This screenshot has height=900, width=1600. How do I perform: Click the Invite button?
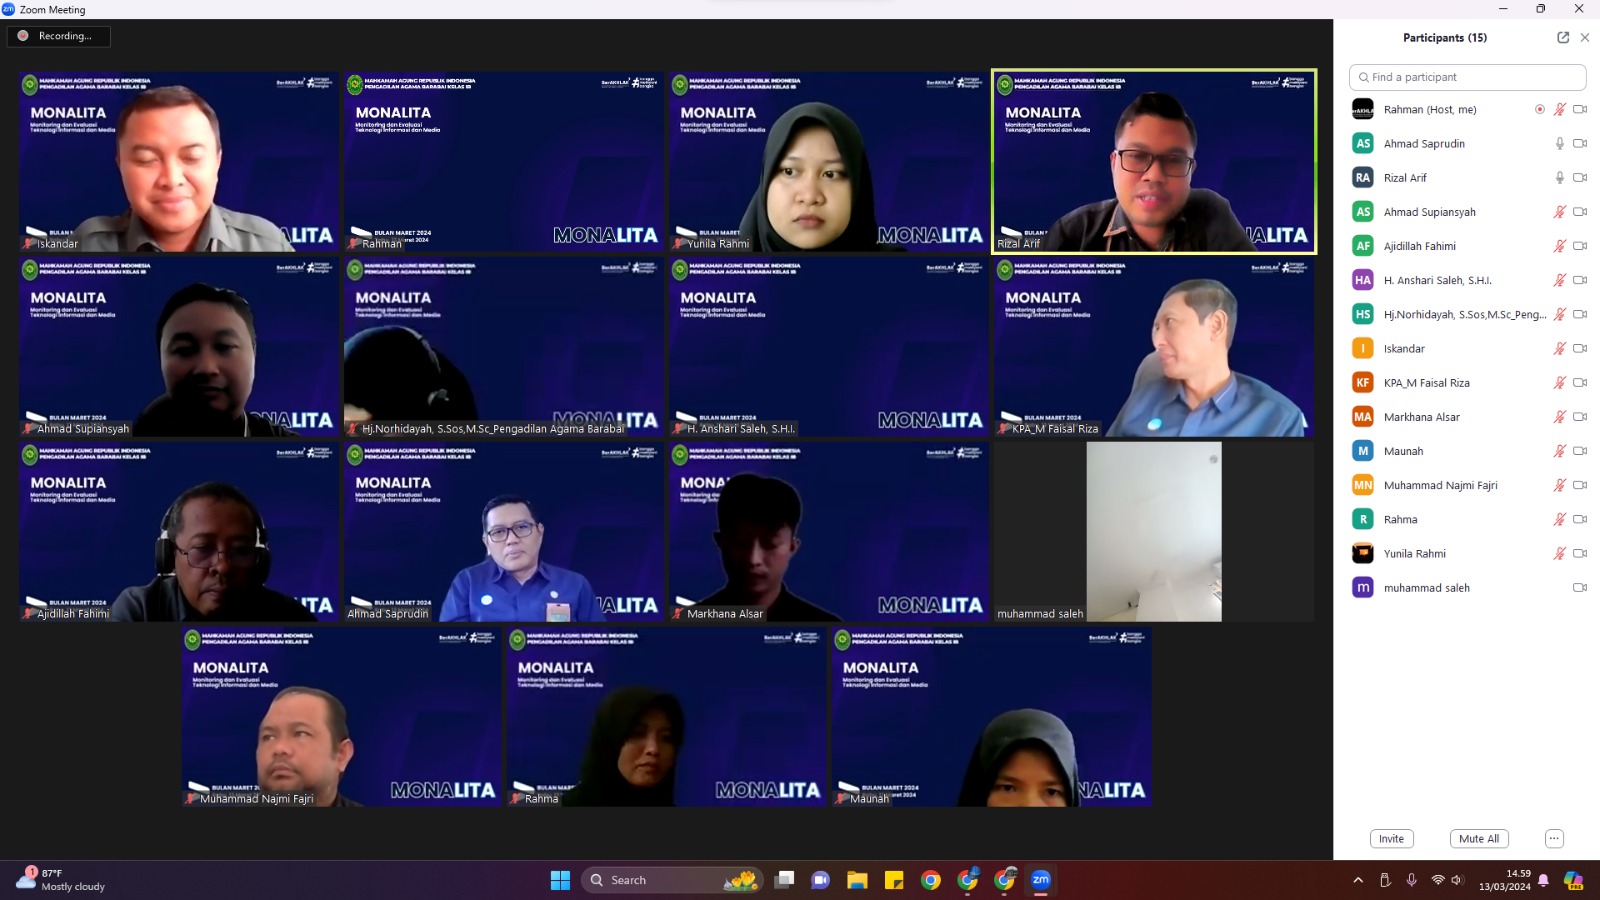pos(1391,839)
